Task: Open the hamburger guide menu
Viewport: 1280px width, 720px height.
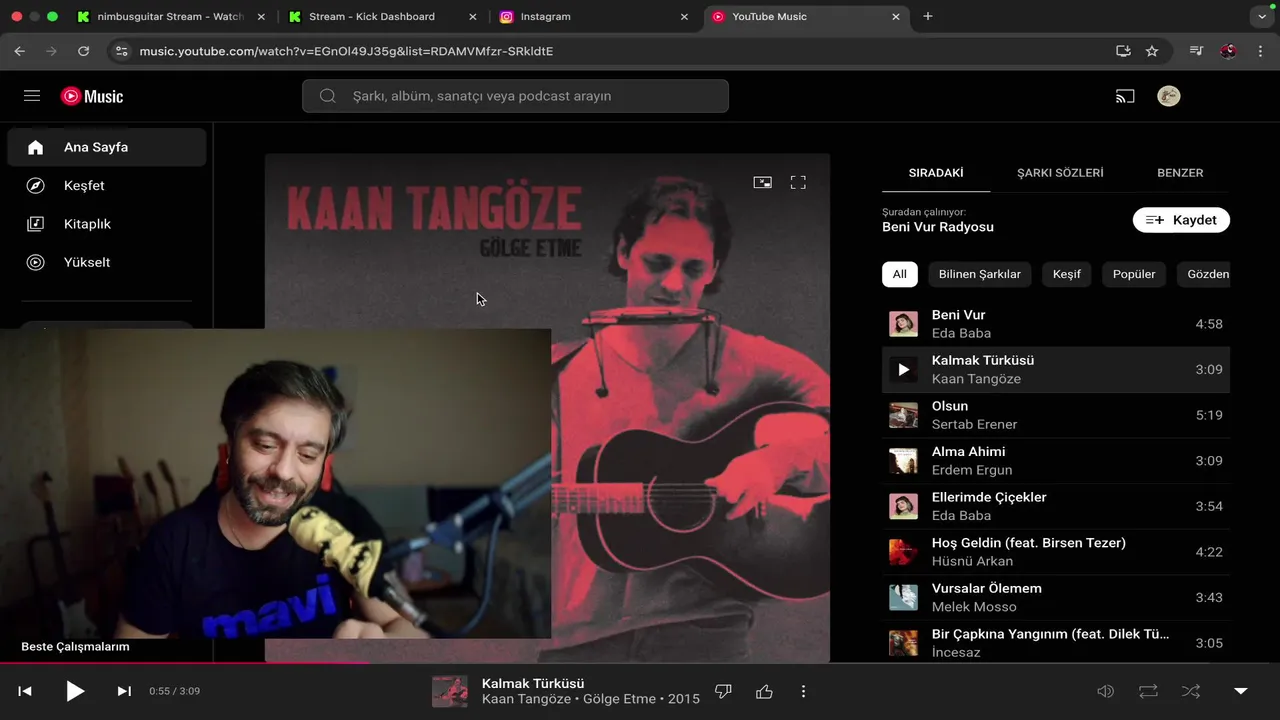Action: point(32,96)
